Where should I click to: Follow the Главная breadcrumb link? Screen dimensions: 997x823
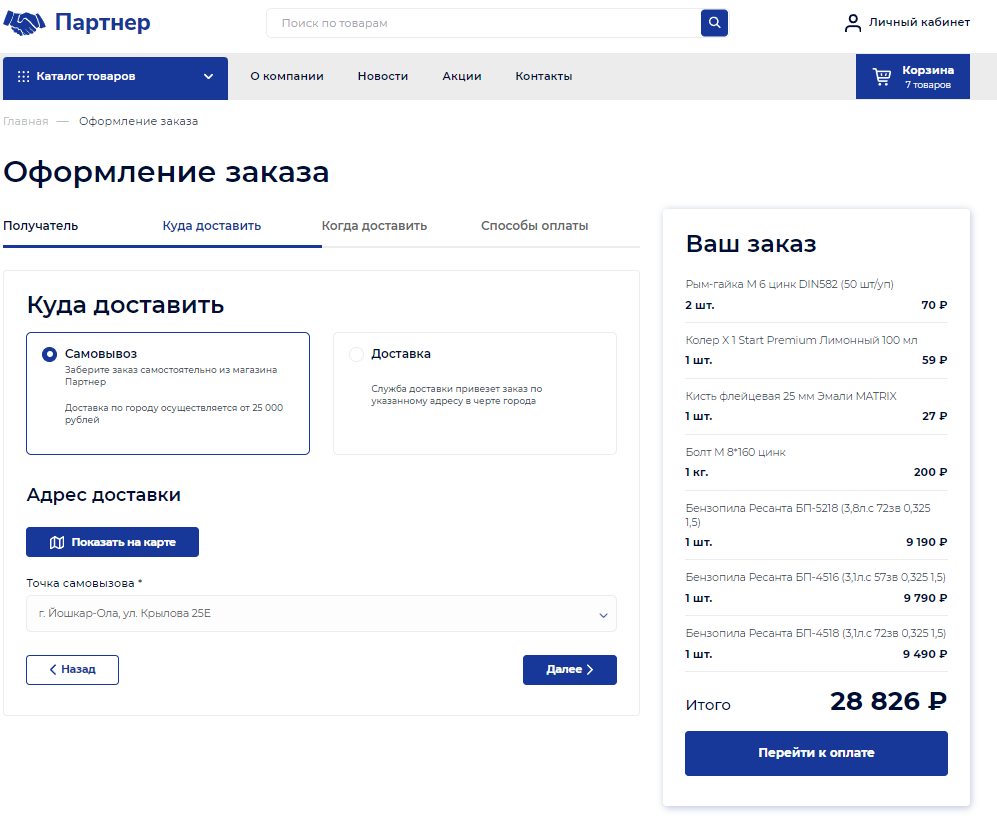pyautogui.click(x=26, y=122)
